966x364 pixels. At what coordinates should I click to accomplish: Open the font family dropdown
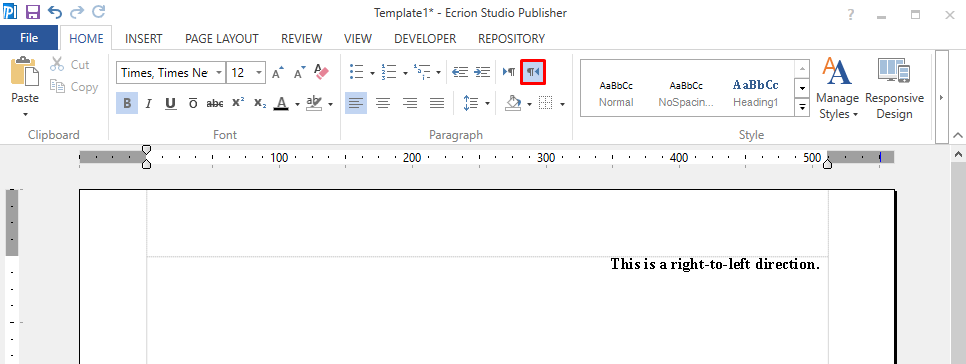point(219,73)
